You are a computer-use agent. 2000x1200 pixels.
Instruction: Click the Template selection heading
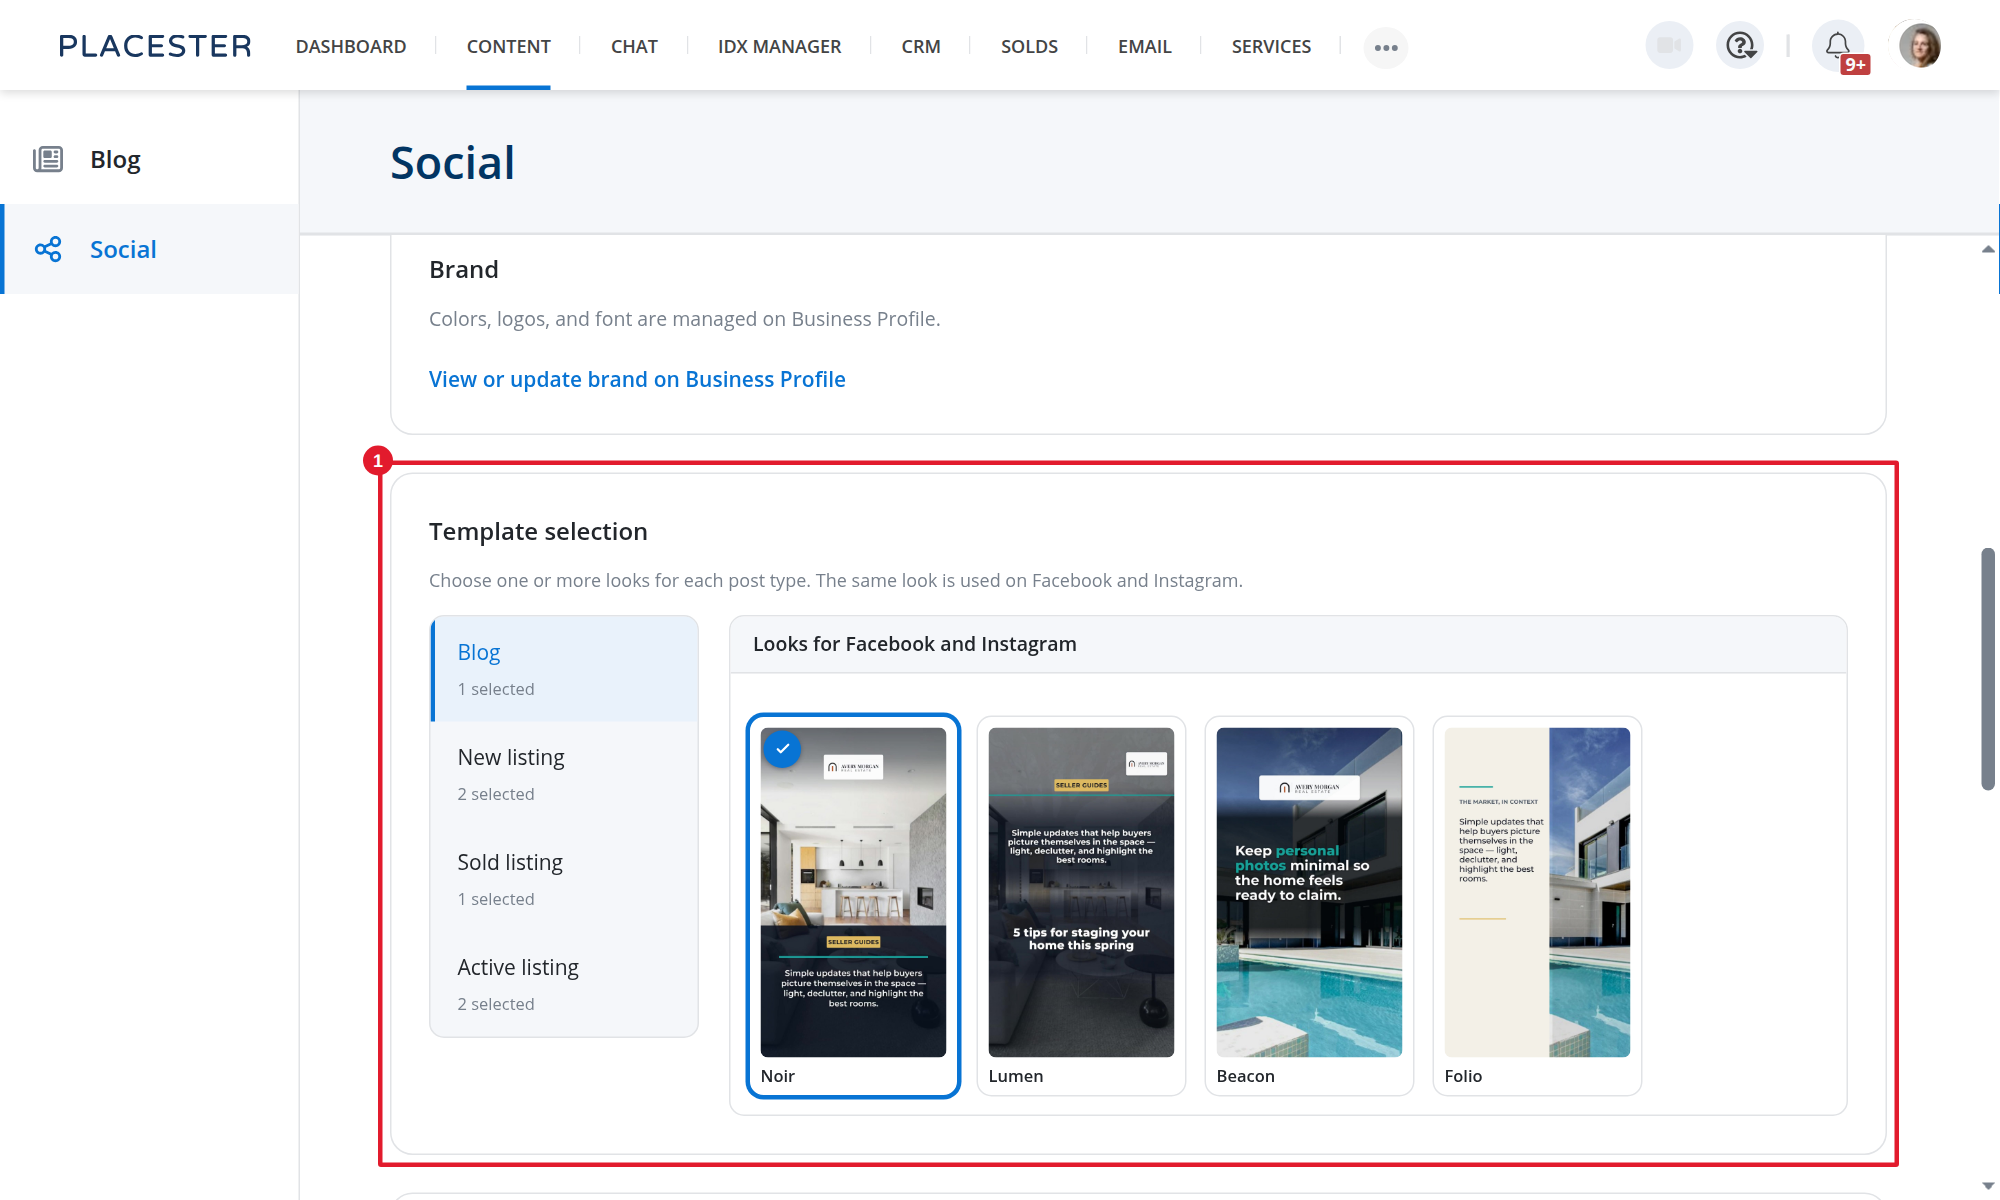point(538,532)
